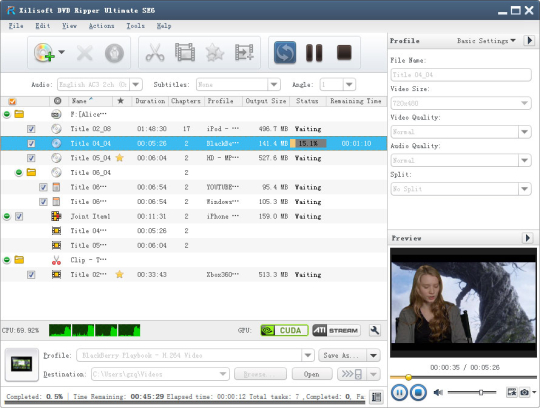This screenshot has width=540, height=408.
Task: Click the Browse... button
Action: coord(260,374)
